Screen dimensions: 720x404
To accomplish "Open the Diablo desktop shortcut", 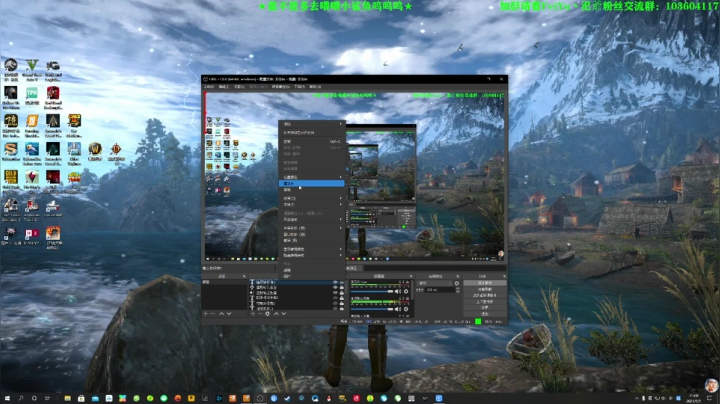I will (116, 152).
